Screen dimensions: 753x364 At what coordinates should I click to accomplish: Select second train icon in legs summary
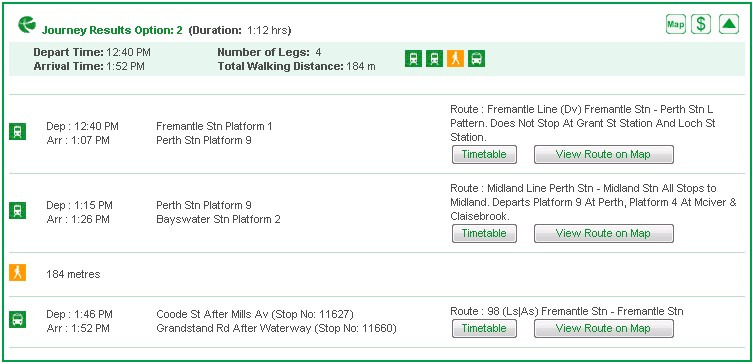(434, 59)
